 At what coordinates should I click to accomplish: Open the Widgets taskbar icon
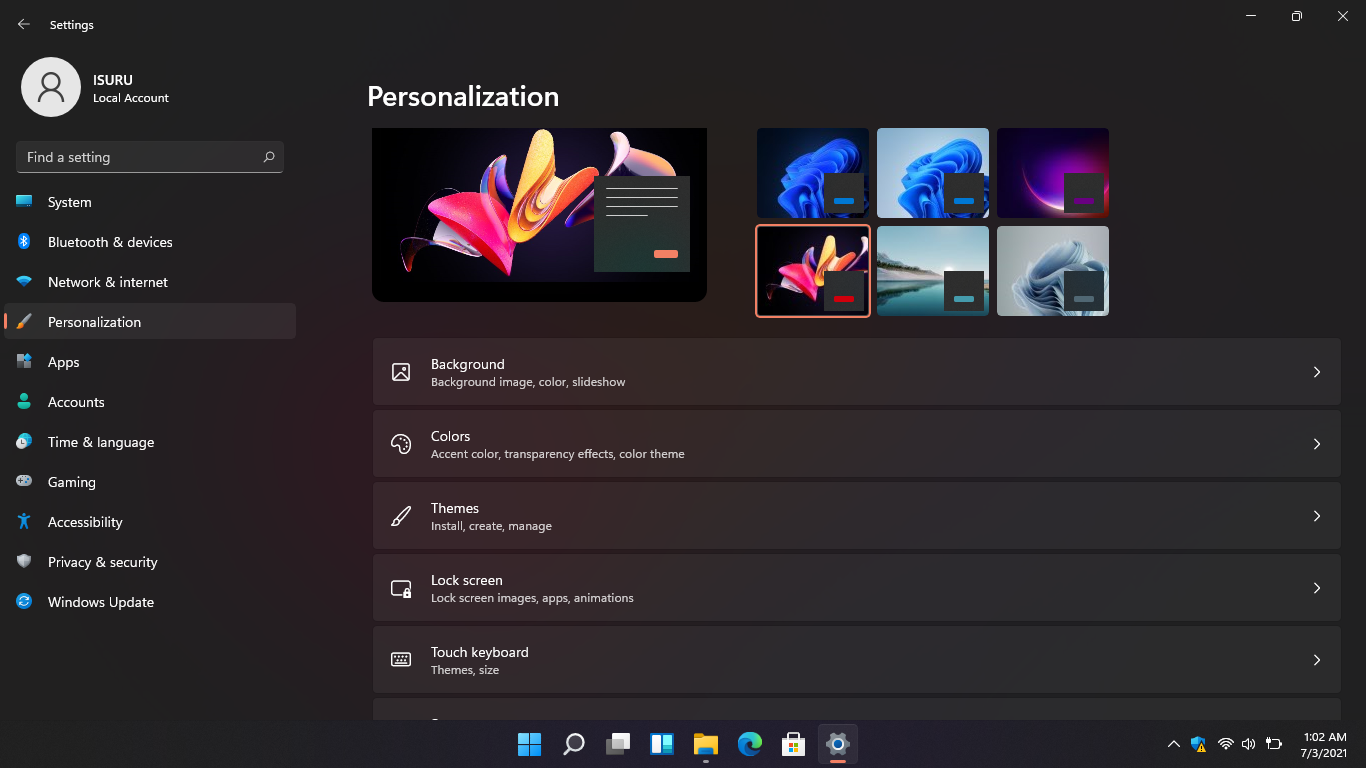pos(662,744)
